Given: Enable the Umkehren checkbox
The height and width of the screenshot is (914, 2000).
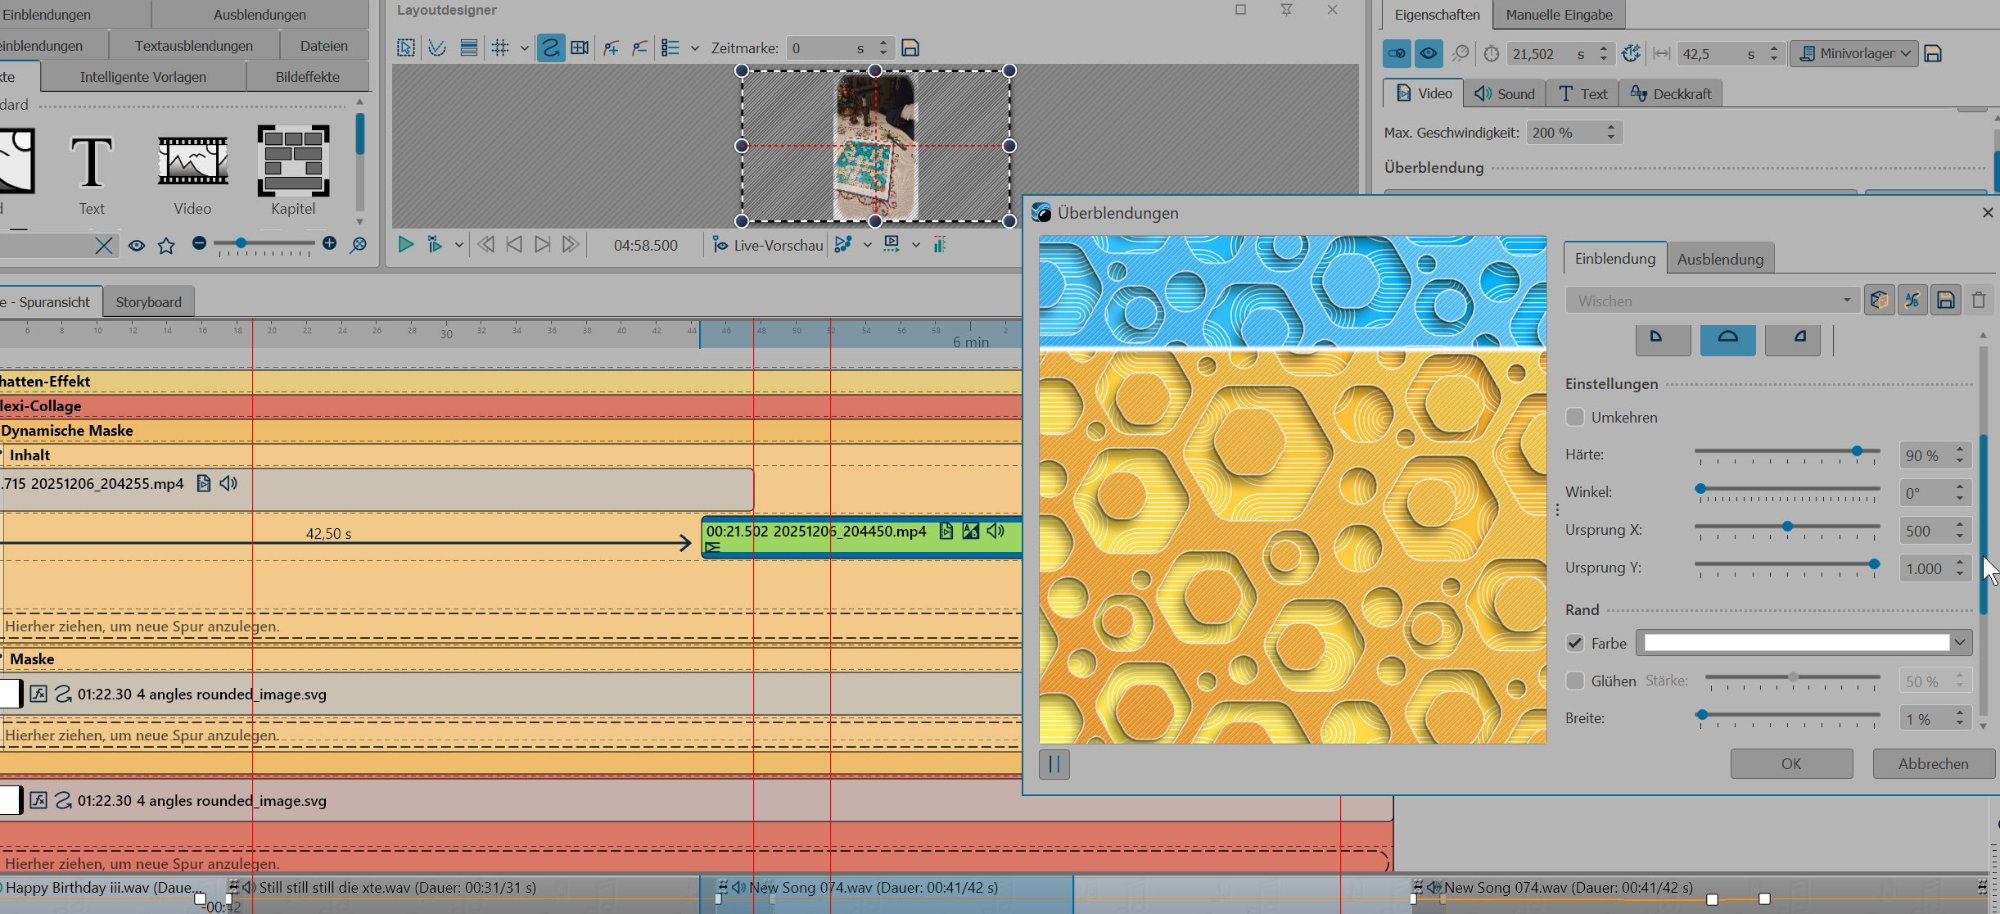Looking at the screenshot, I should (1575, 417).
